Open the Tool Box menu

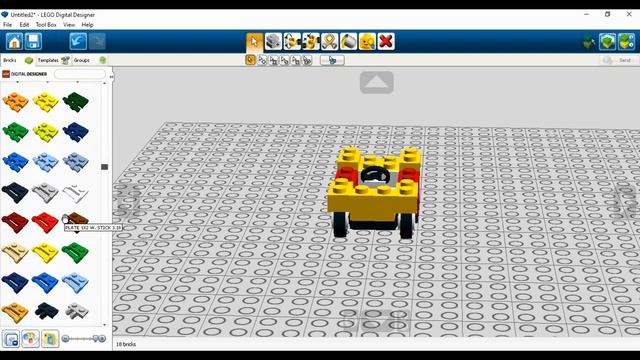[x=46, y=25]
